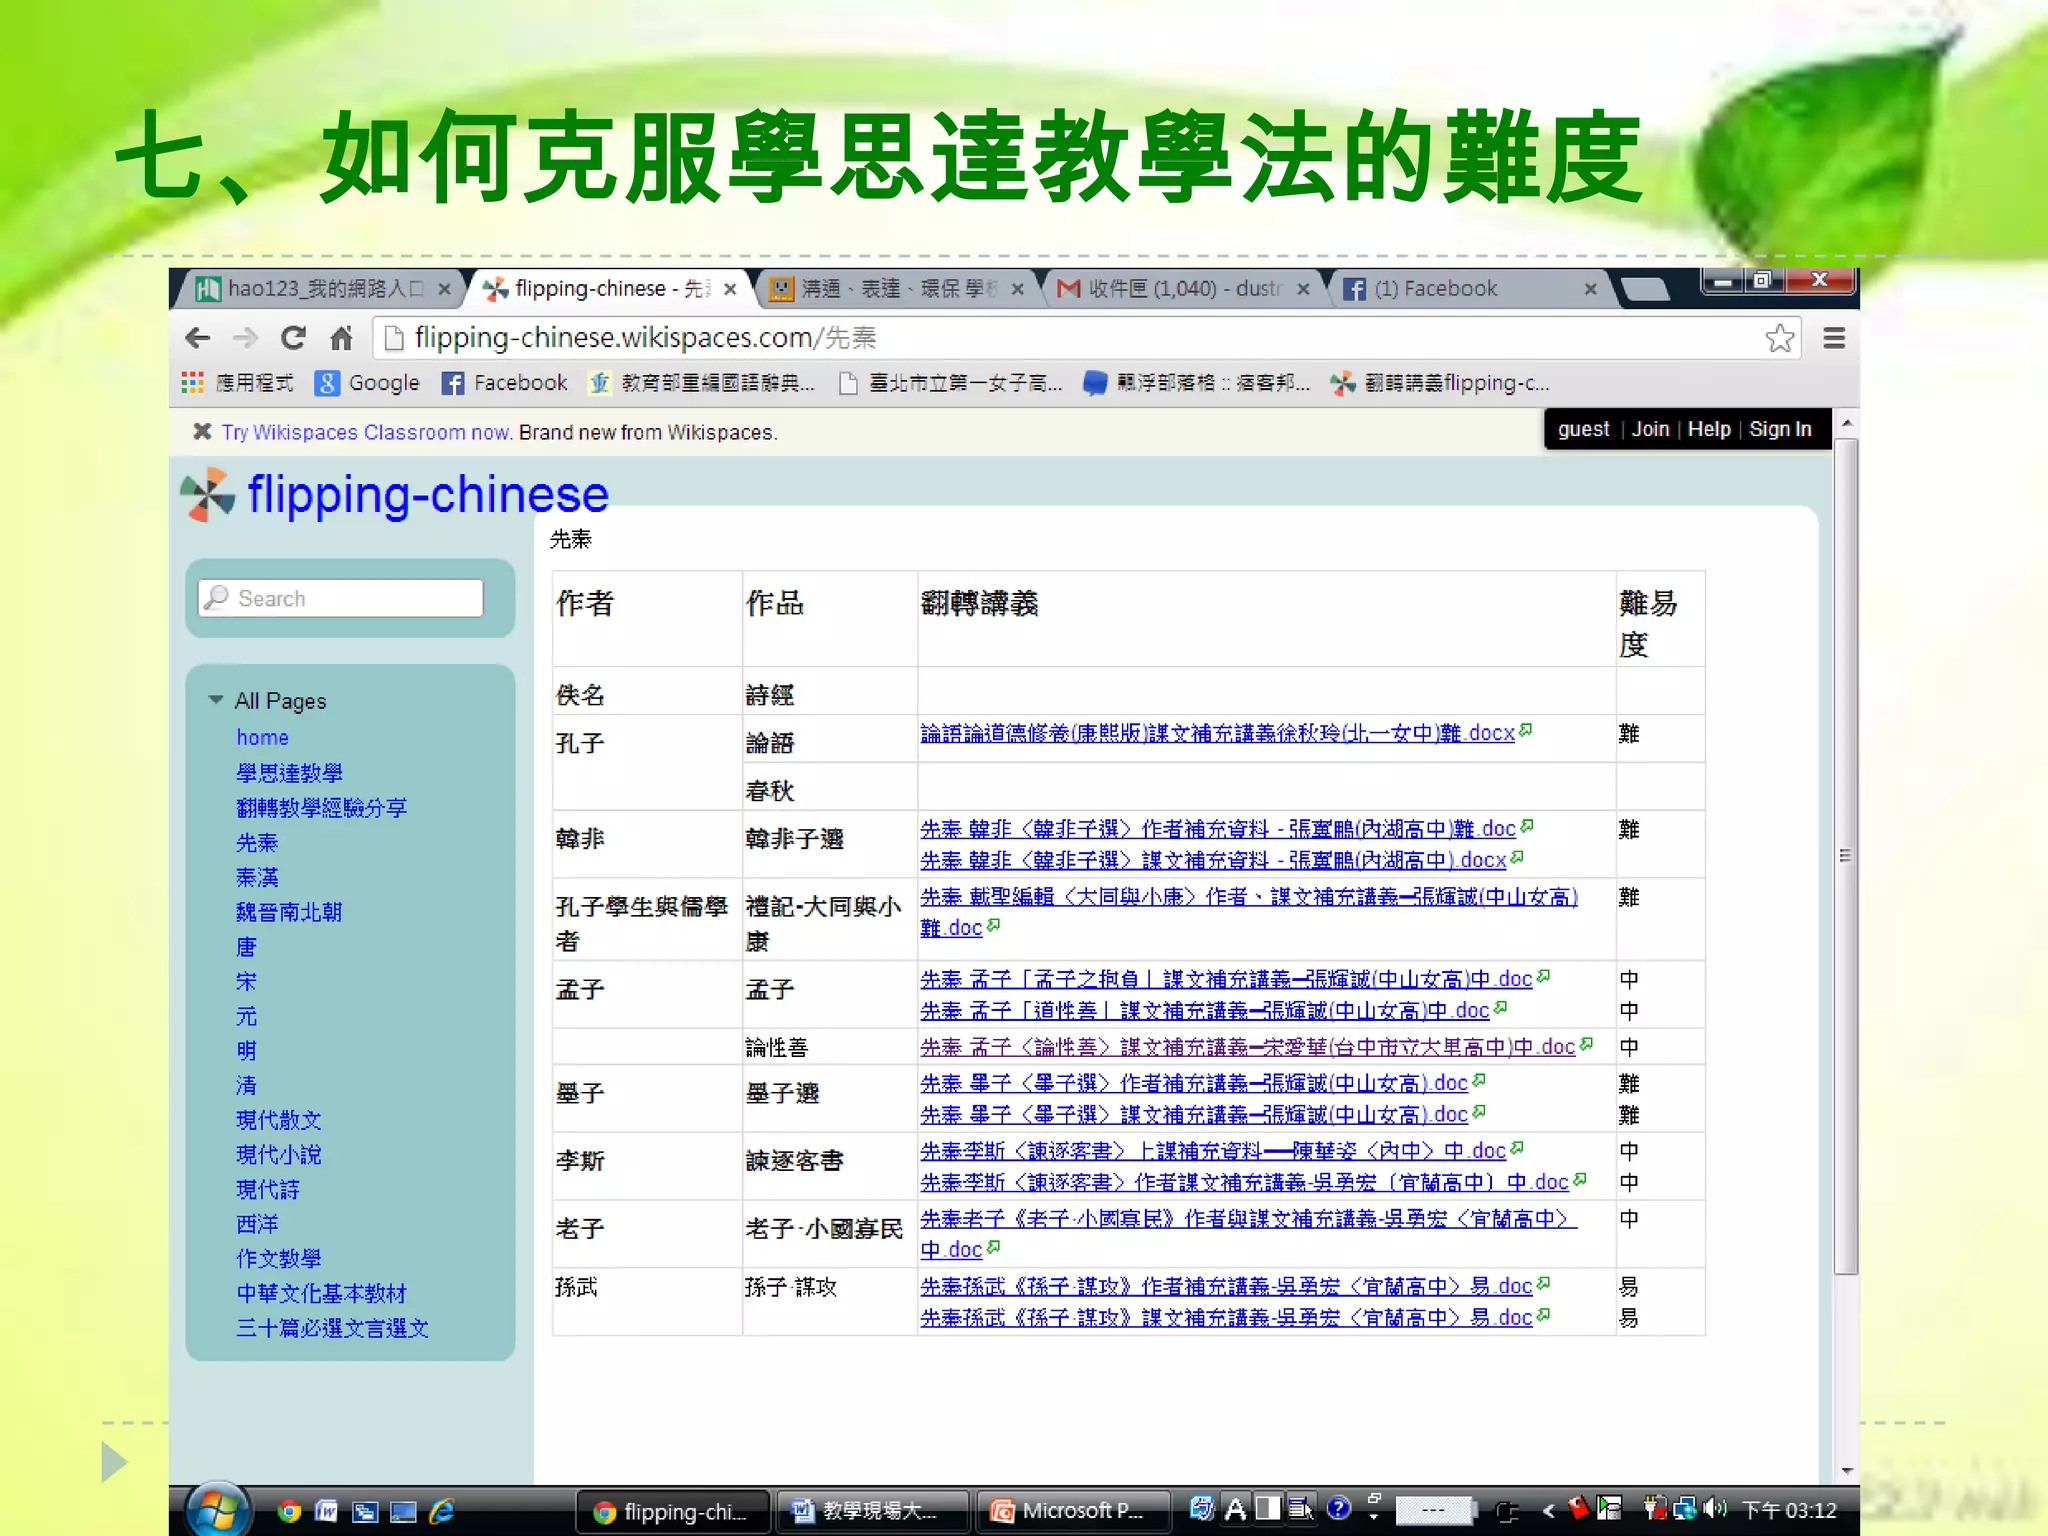Select the flipping-chinese tab
The image size is (2048, 1536).
(610, 289)
